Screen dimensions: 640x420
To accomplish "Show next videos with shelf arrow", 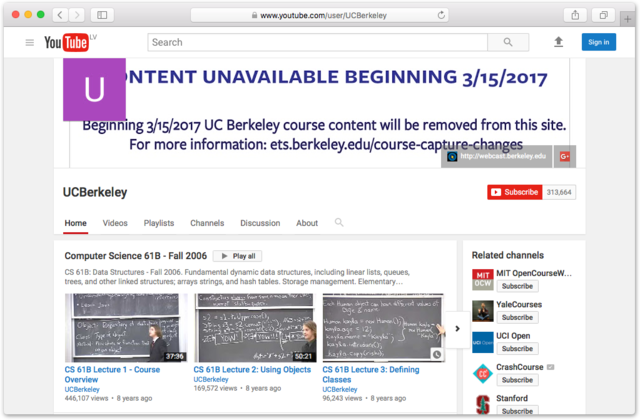I will [x=458, y=328].
